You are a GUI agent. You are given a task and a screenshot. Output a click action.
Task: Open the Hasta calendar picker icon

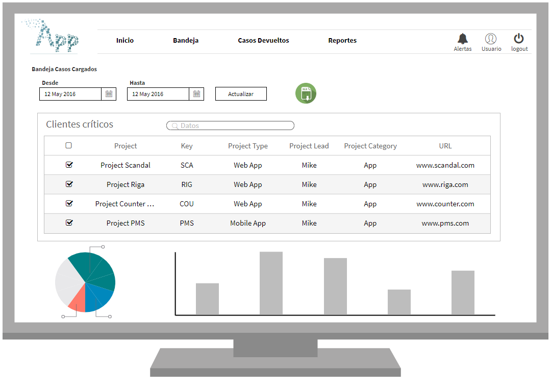[x=196, y=94]
